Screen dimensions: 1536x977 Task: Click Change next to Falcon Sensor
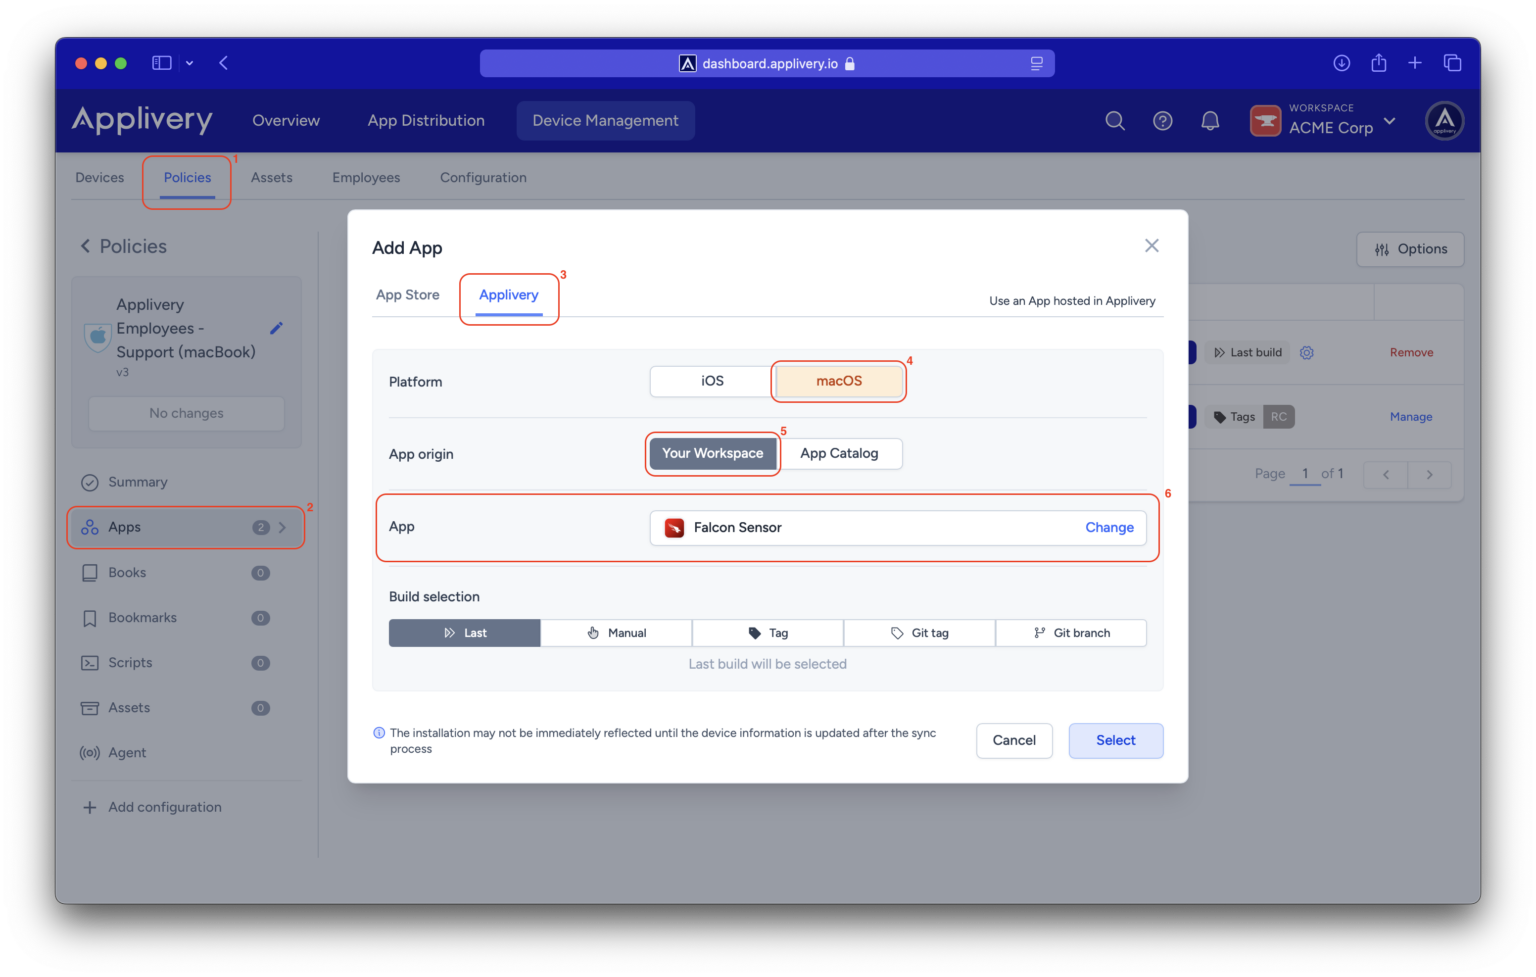pos(1109,527)
